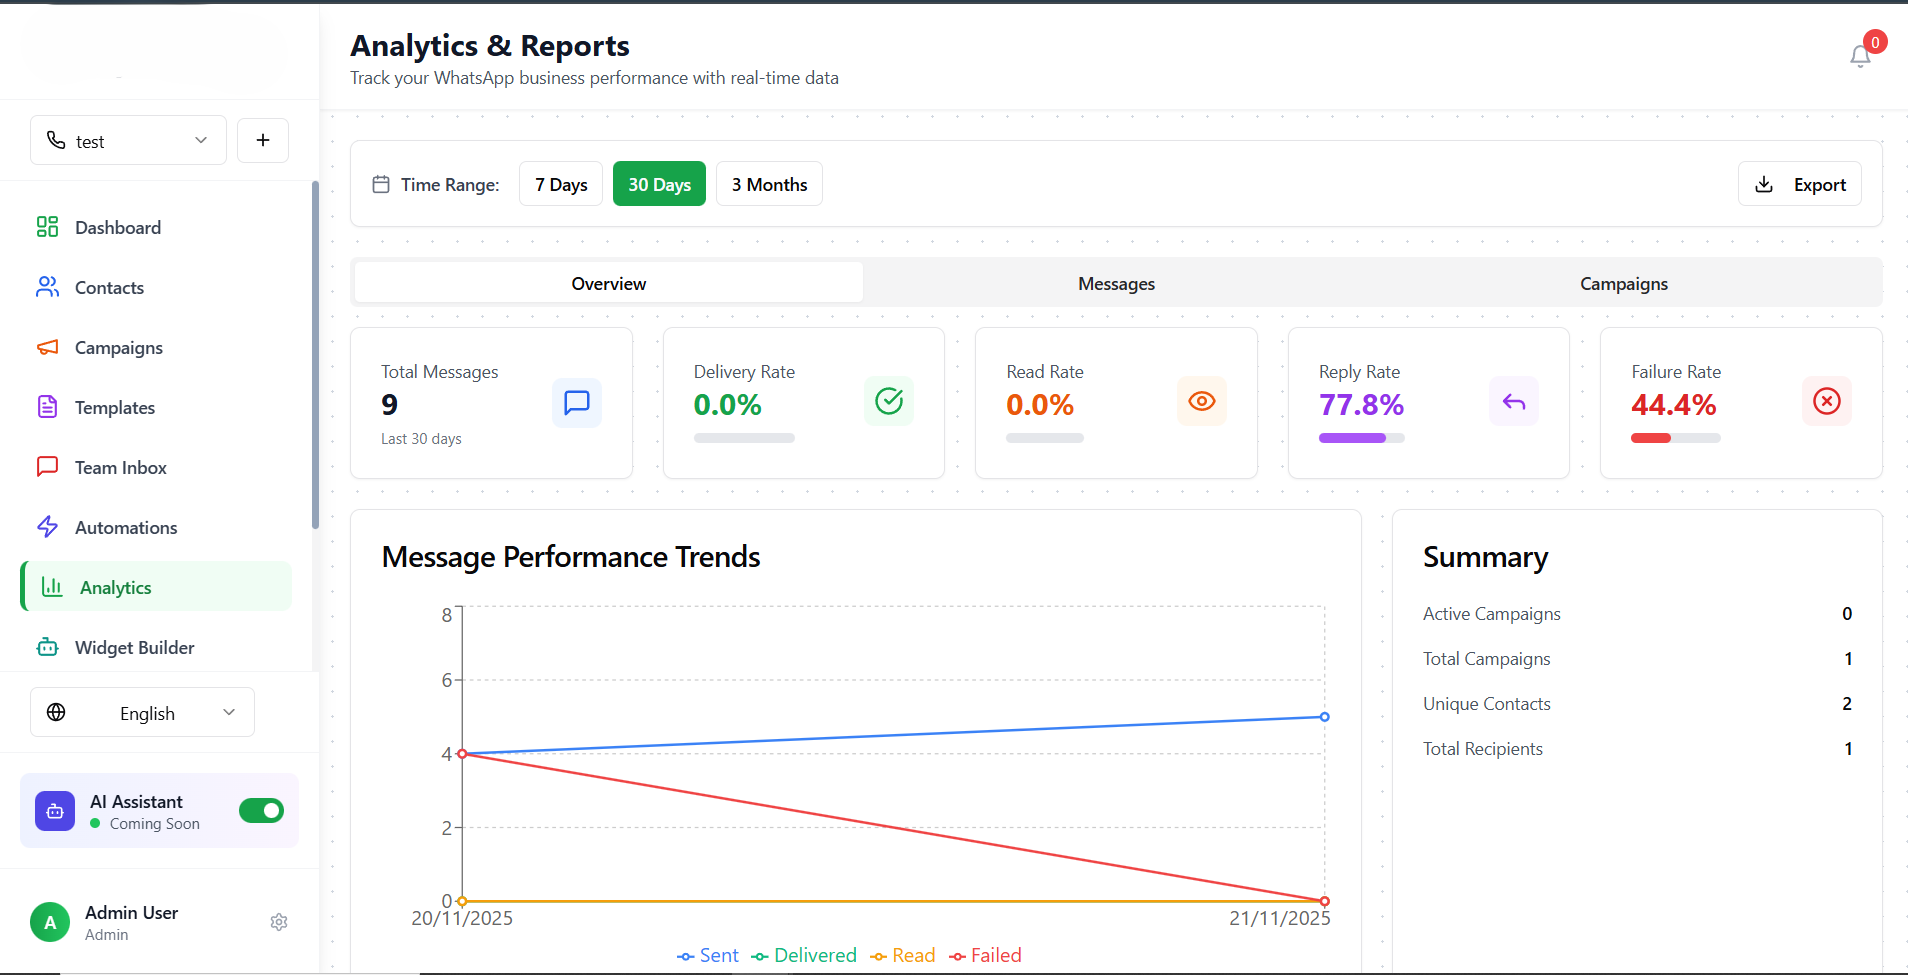The height and width of the screenshot is (975, 1908).
Task: Select the 7 Days time range
Action: [561, 184]
